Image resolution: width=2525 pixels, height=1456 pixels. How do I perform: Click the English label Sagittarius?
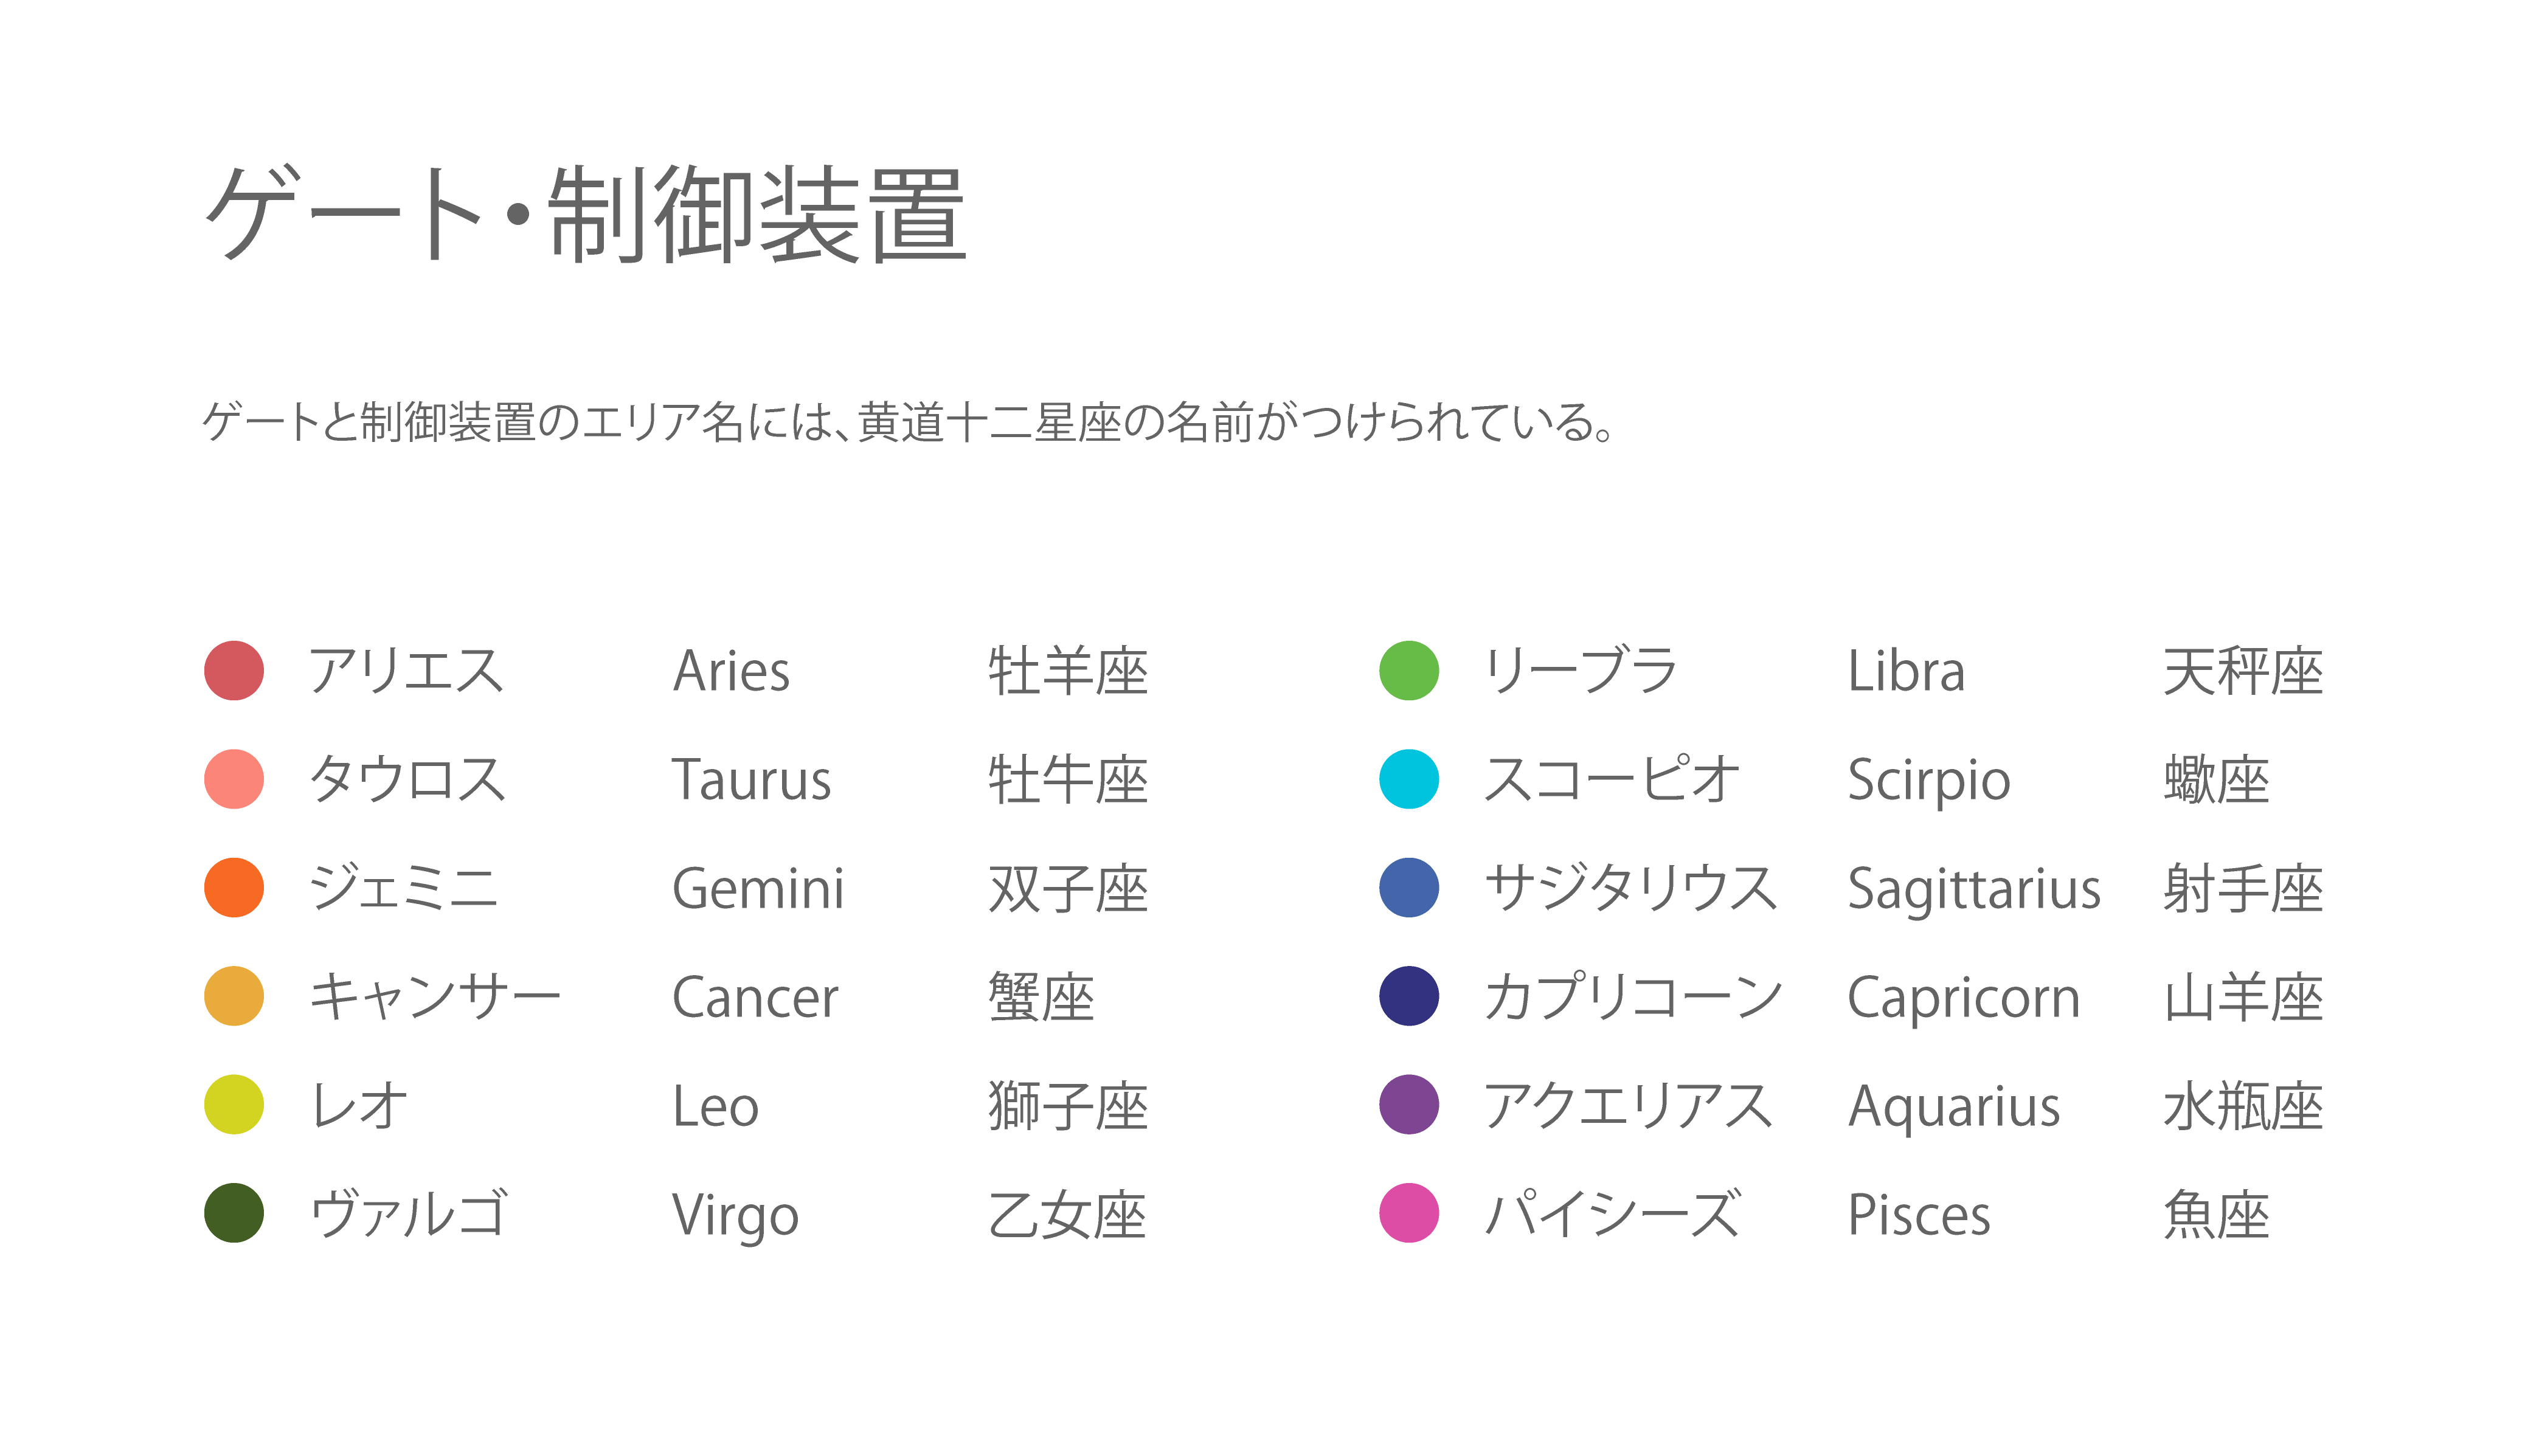[x=1973, y=889]
